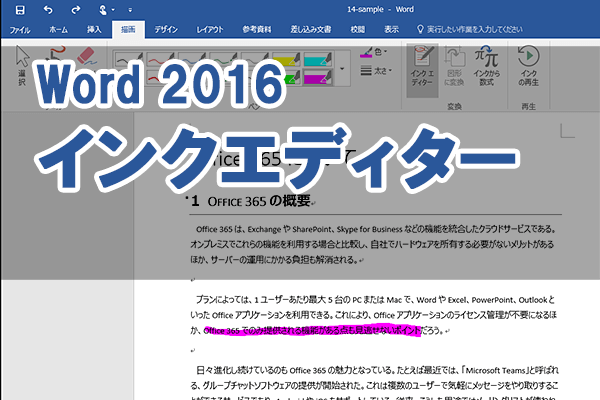Select the 描画 tab
The width and height of the screenshot is (600, 400).
pyautogui.click(x=128, y=29)
